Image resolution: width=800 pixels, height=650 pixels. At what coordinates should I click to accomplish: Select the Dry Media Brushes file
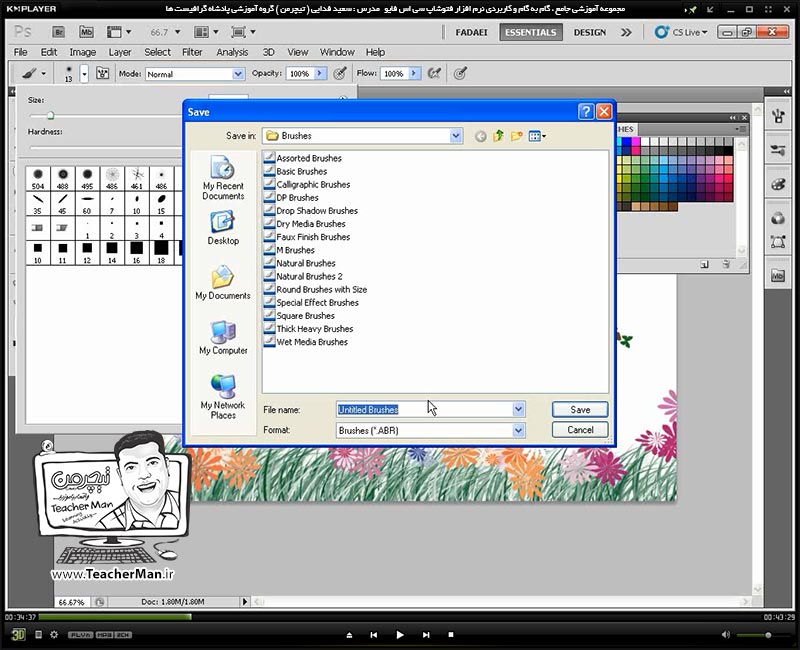tap(305, 224)
